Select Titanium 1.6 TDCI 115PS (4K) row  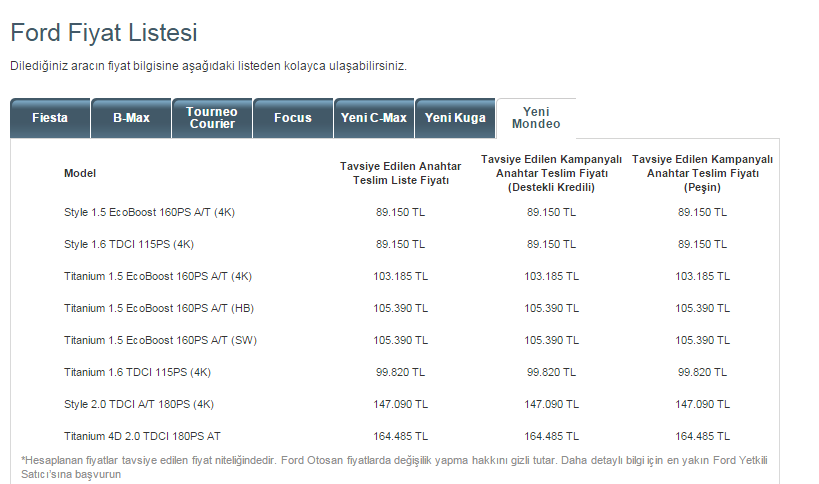137,372
